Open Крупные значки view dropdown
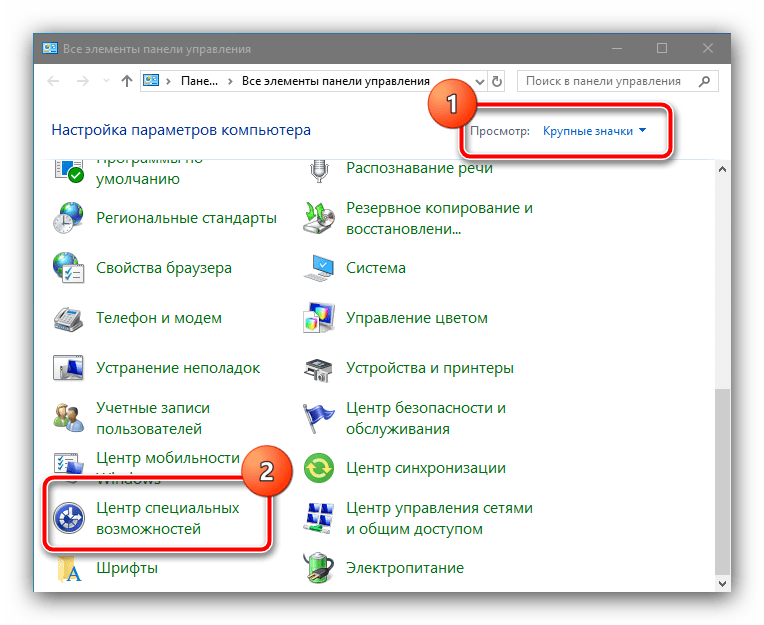The image size is (764, 625). click(594, 131)
